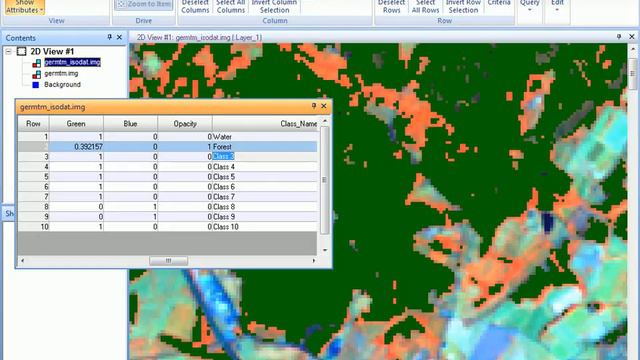Pin the 2D View #1 window
This screenshot has width=640, height=360.
pyautogui.click(x=619, y=37)
